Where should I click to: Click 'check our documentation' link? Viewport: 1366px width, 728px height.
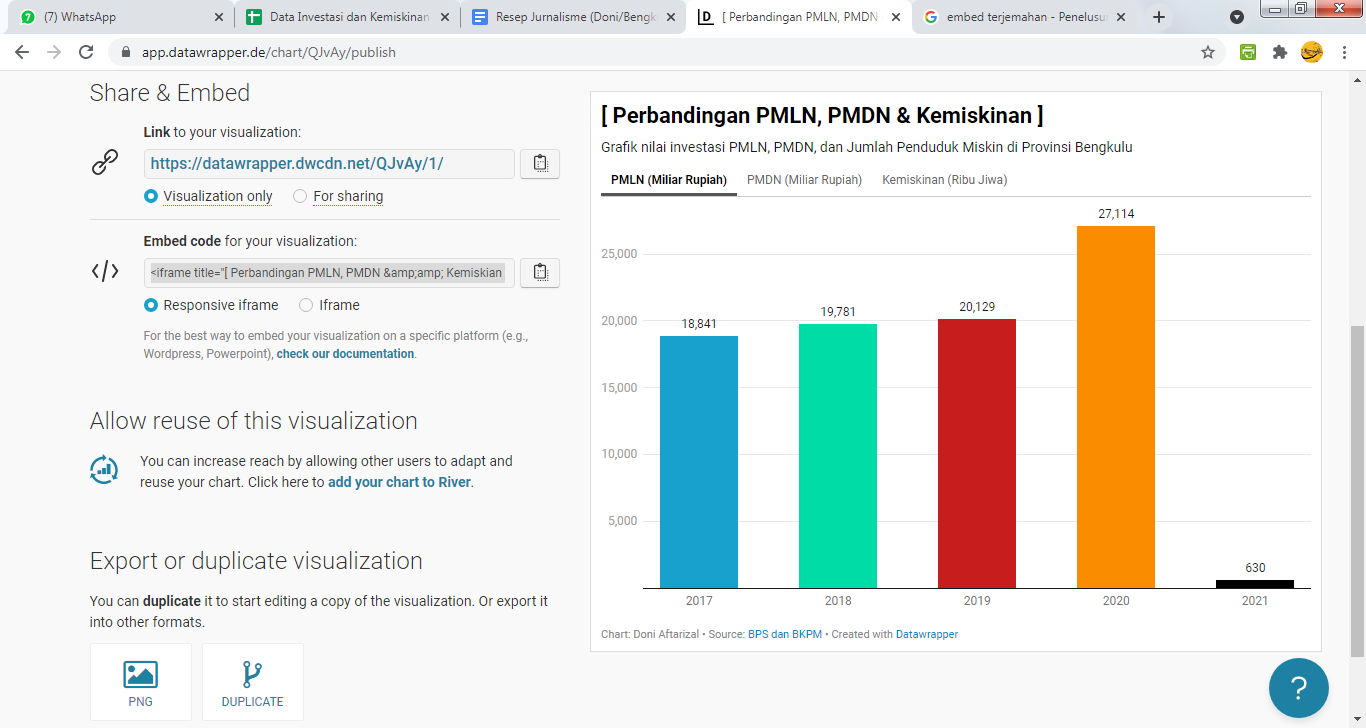[x=345, y=354]
